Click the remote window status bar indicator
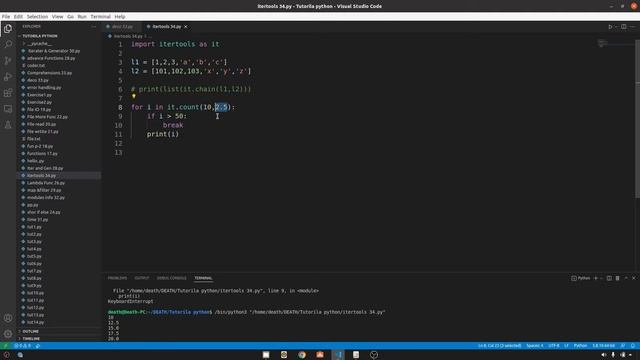 pyautogui.click(x=5, y=346)
